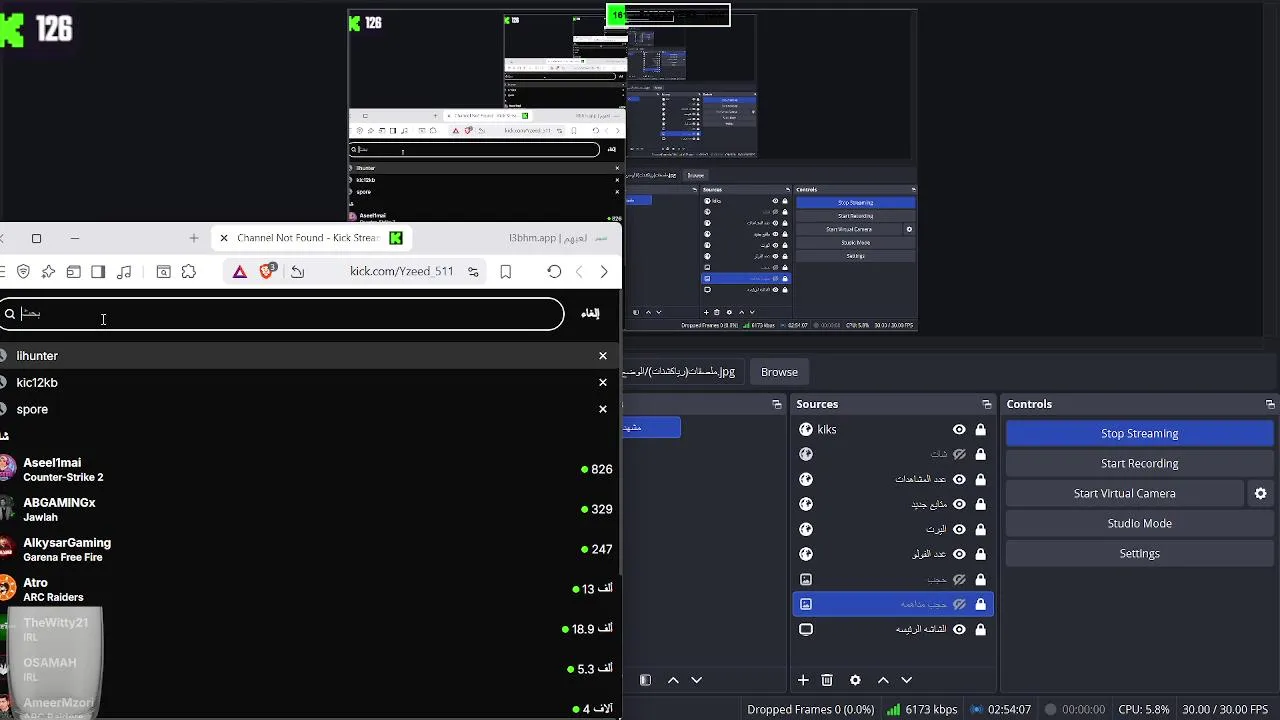1280x720 pixels.
Task: Enter Studio Mode
Action: click(1139, 523)
